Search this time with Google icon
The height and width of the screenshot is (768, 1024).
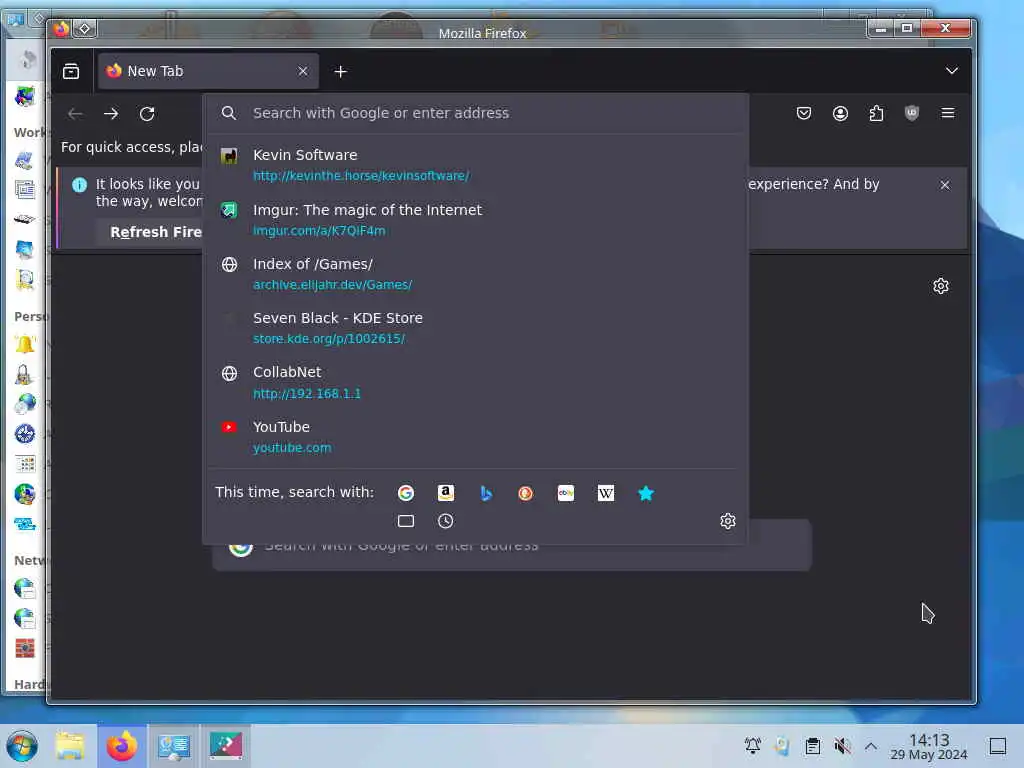[x=406, y=493]
